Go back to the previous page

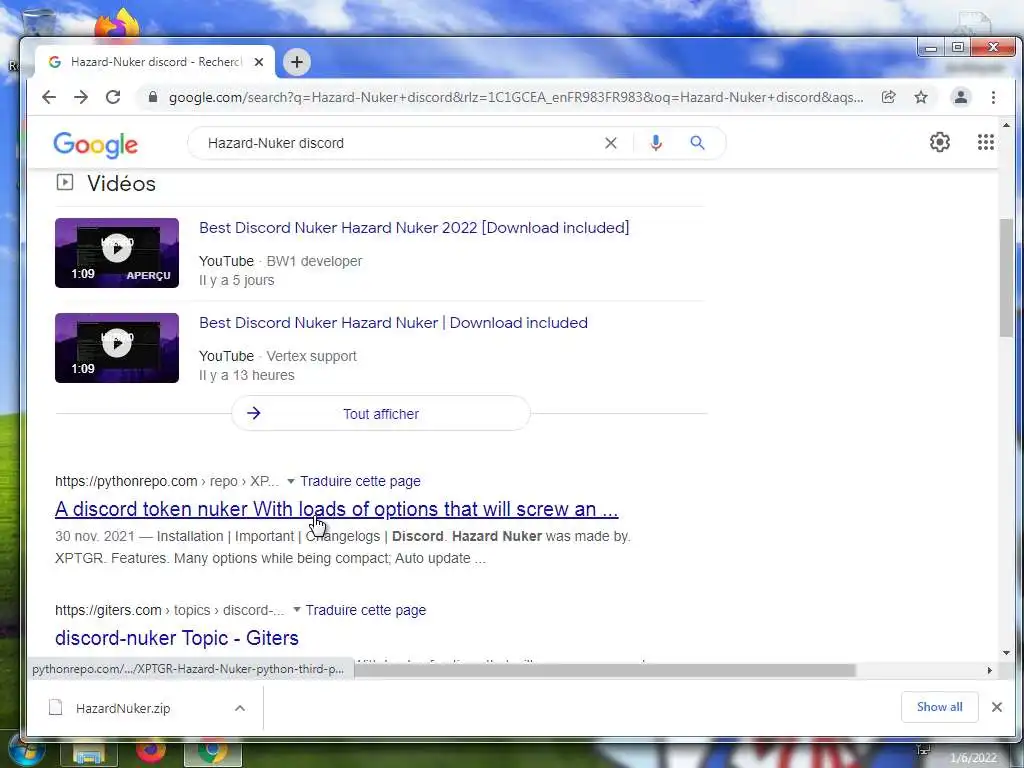(49, 97)
